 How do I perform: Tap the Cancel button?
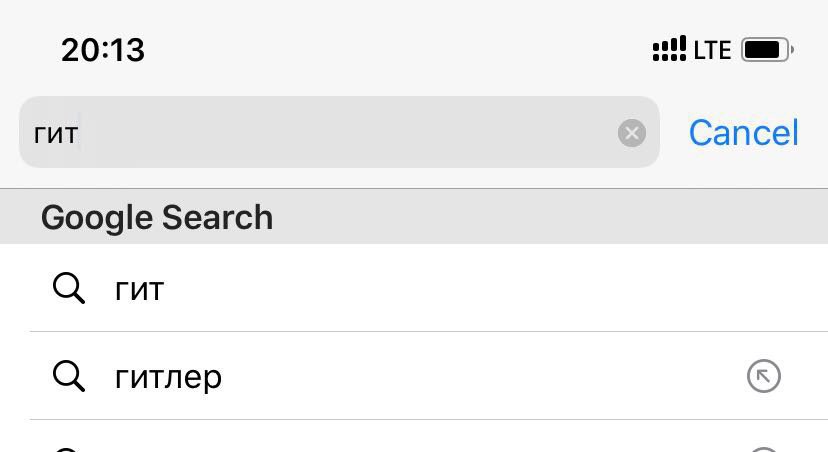tap(744, 133)
